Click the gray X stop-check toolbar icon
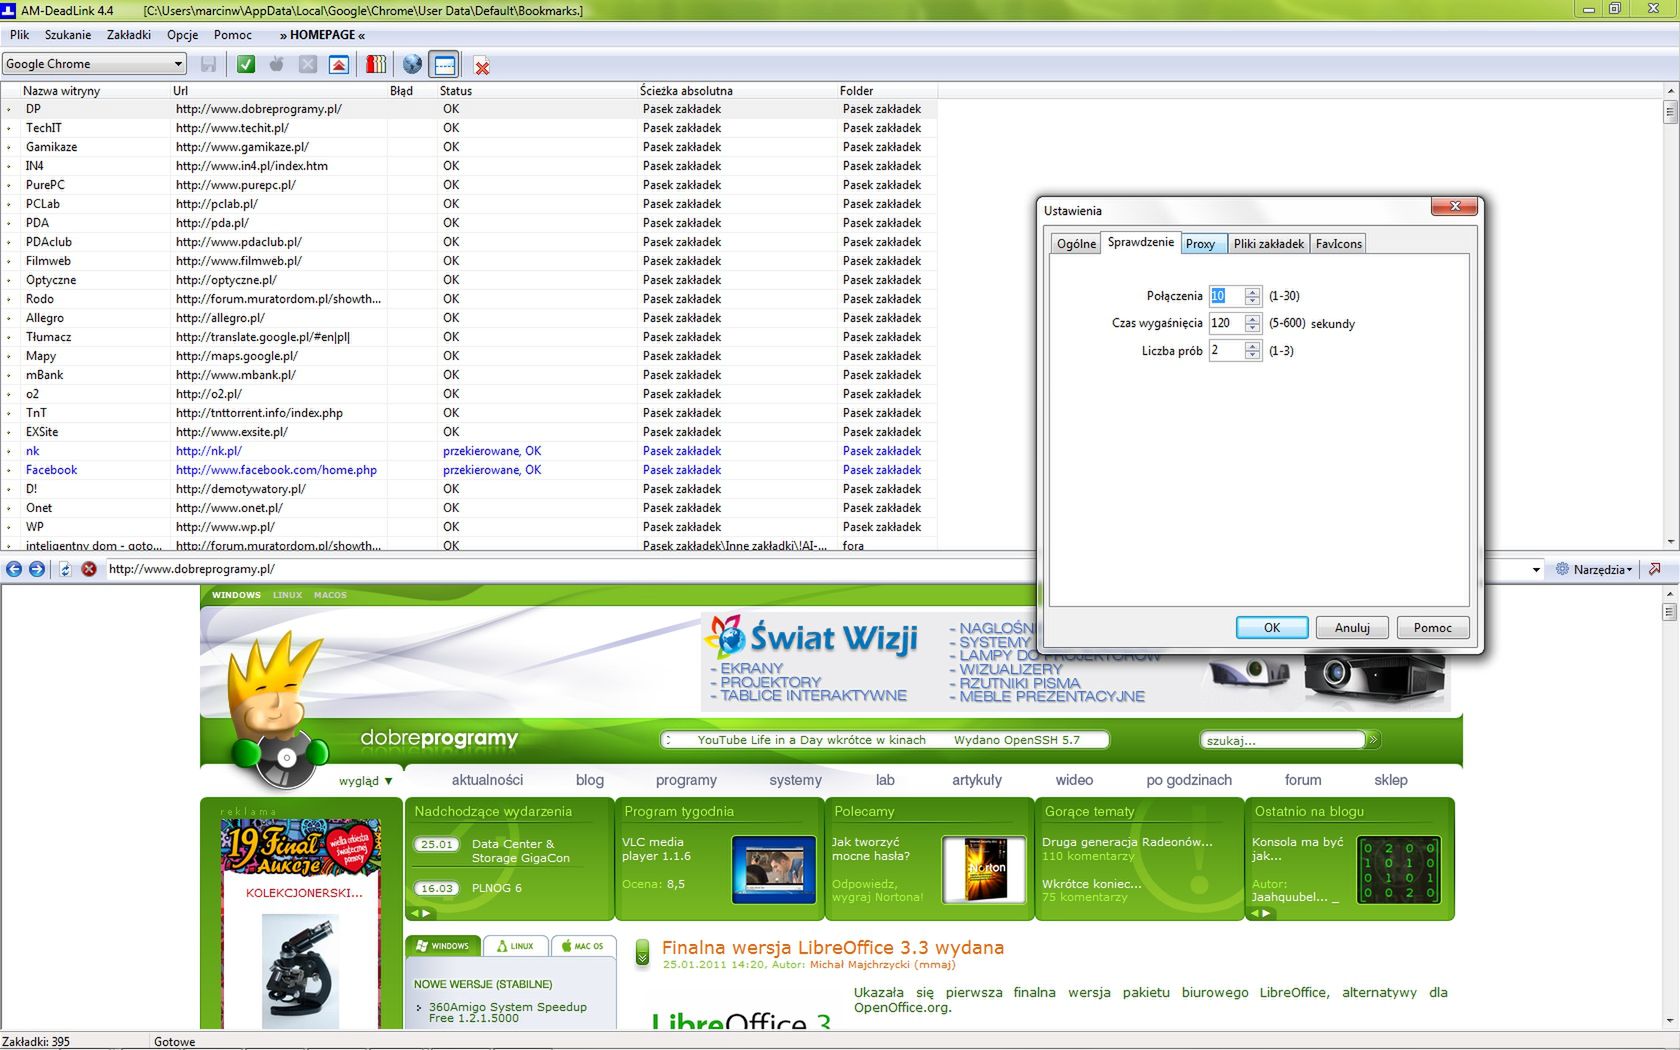Image resolution: width=1680 pixels, height=1050 pixels. (x=308, y=65)
